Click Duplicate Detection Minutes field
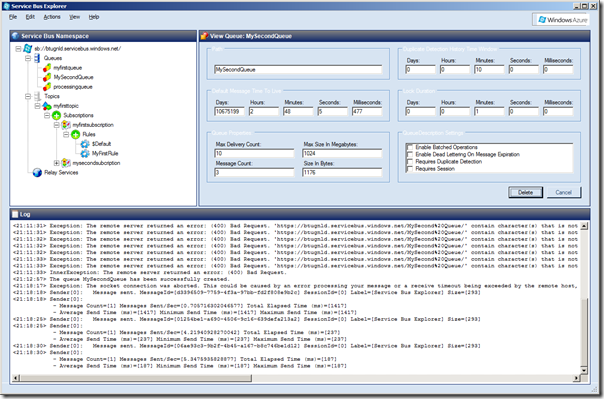 pos(489,70)
